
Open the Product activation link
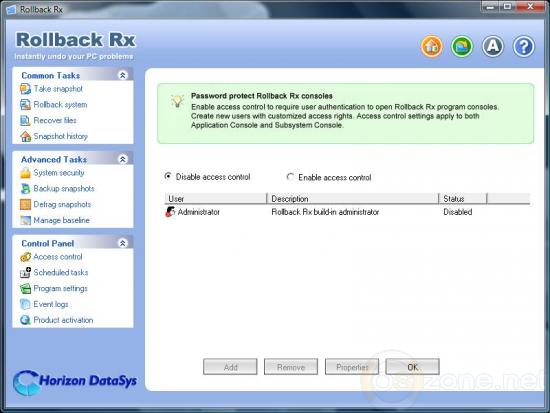(x=63, y=320)
